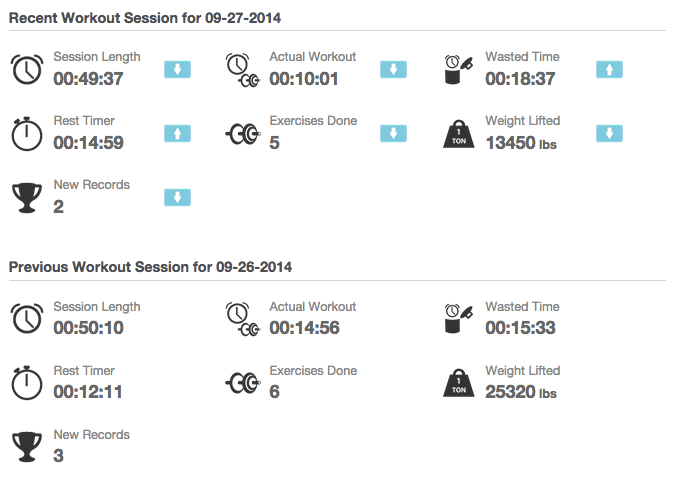Screen dimensions: 680x484
Task: Click the down arrow beside Weight Lifted 13450 lbs
Action: (x=609, y=133)
